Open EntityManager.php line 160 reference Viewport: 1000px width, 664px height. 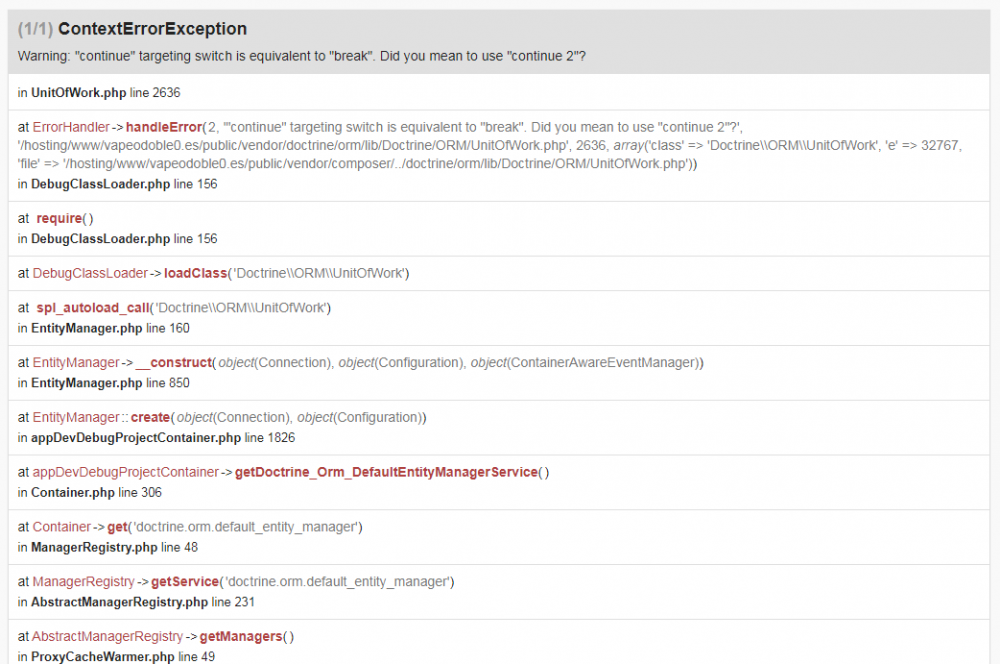pos(88,328)
